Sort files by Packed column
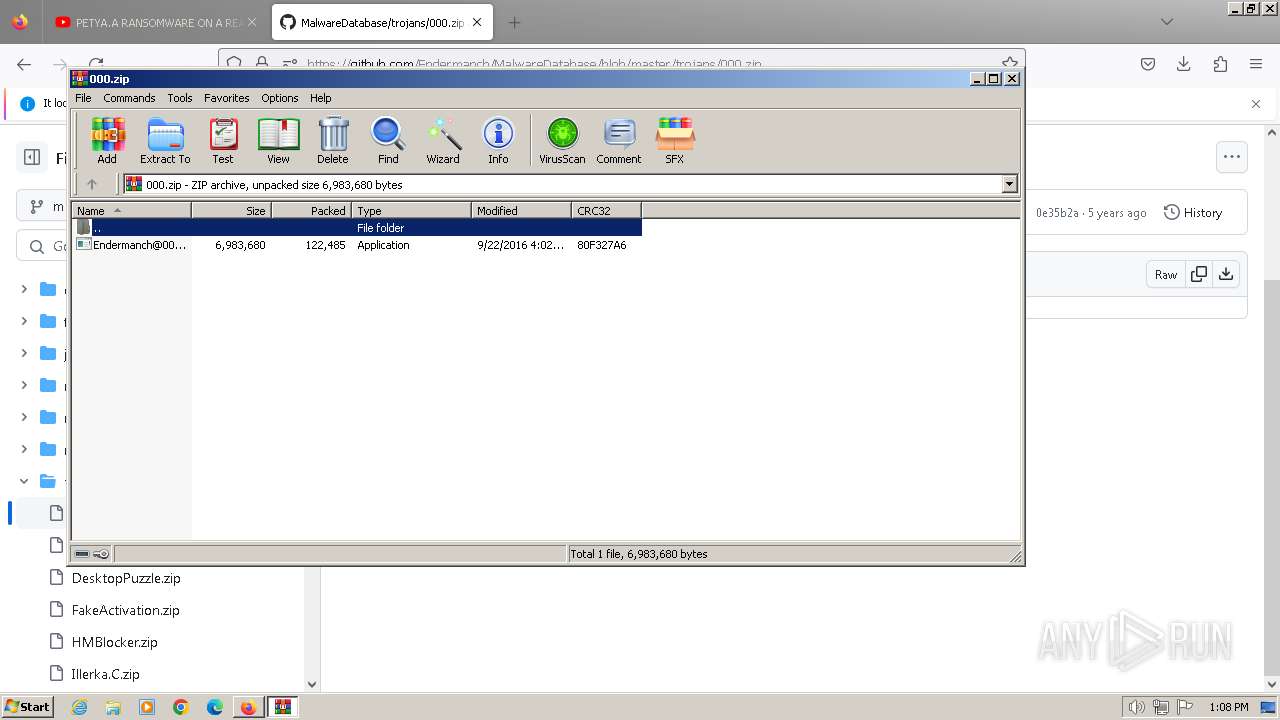1280x720 pixels. (311, 210)
